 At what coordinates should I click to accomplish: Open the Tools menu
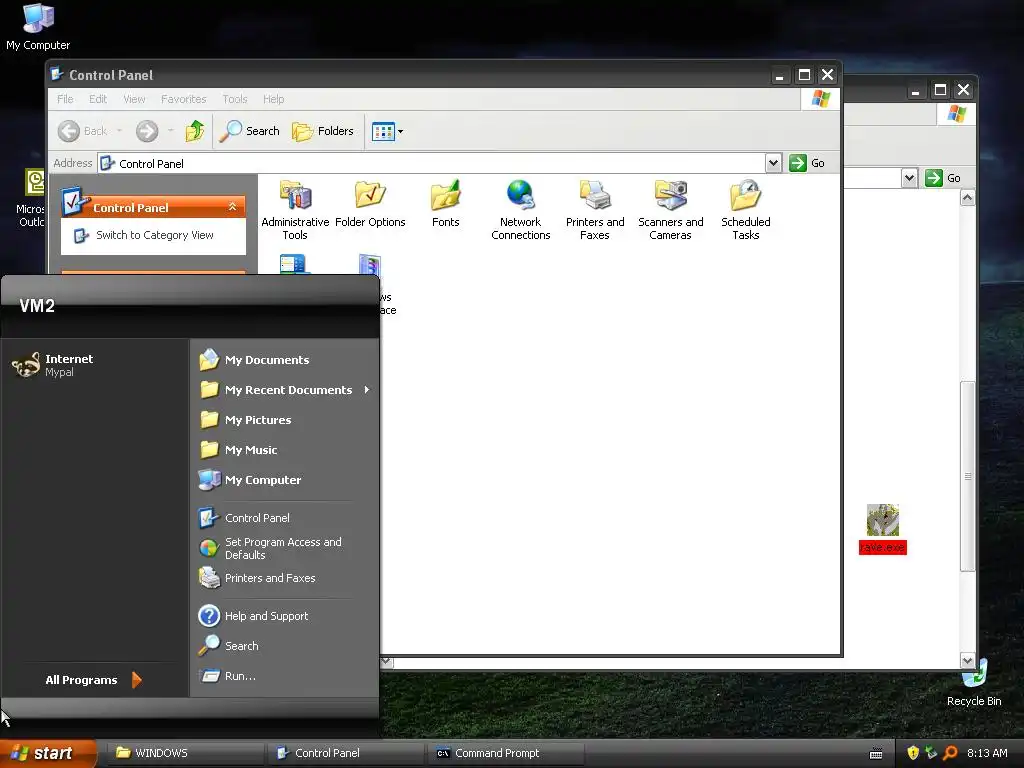point(234,99)
